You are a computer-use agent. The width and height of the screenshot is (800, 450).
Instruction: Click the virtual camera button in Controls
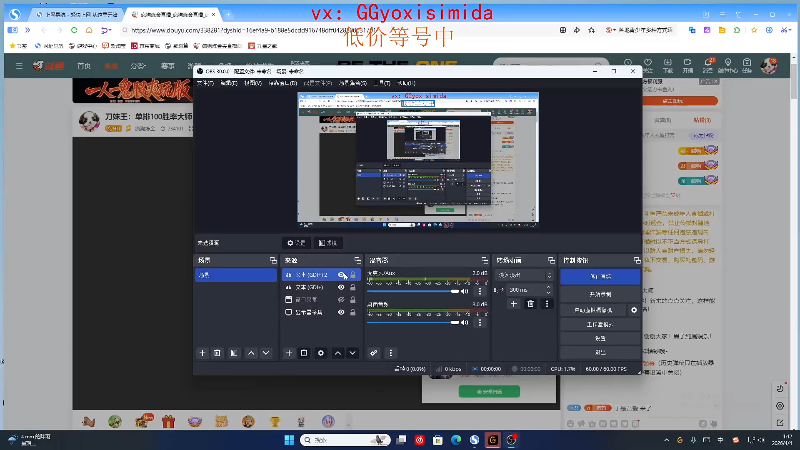click(593, 310)
